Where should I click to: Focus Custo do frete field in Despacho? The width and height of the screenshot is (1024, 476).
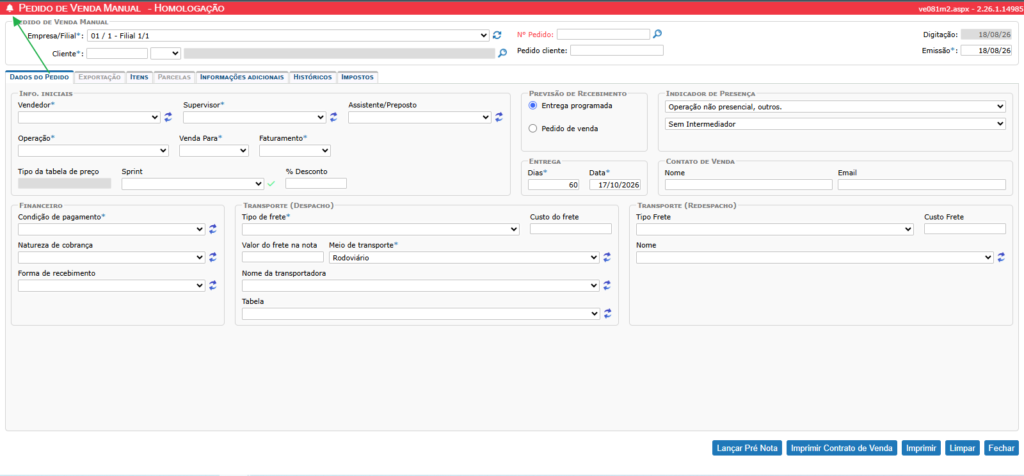tap(571, 229)
